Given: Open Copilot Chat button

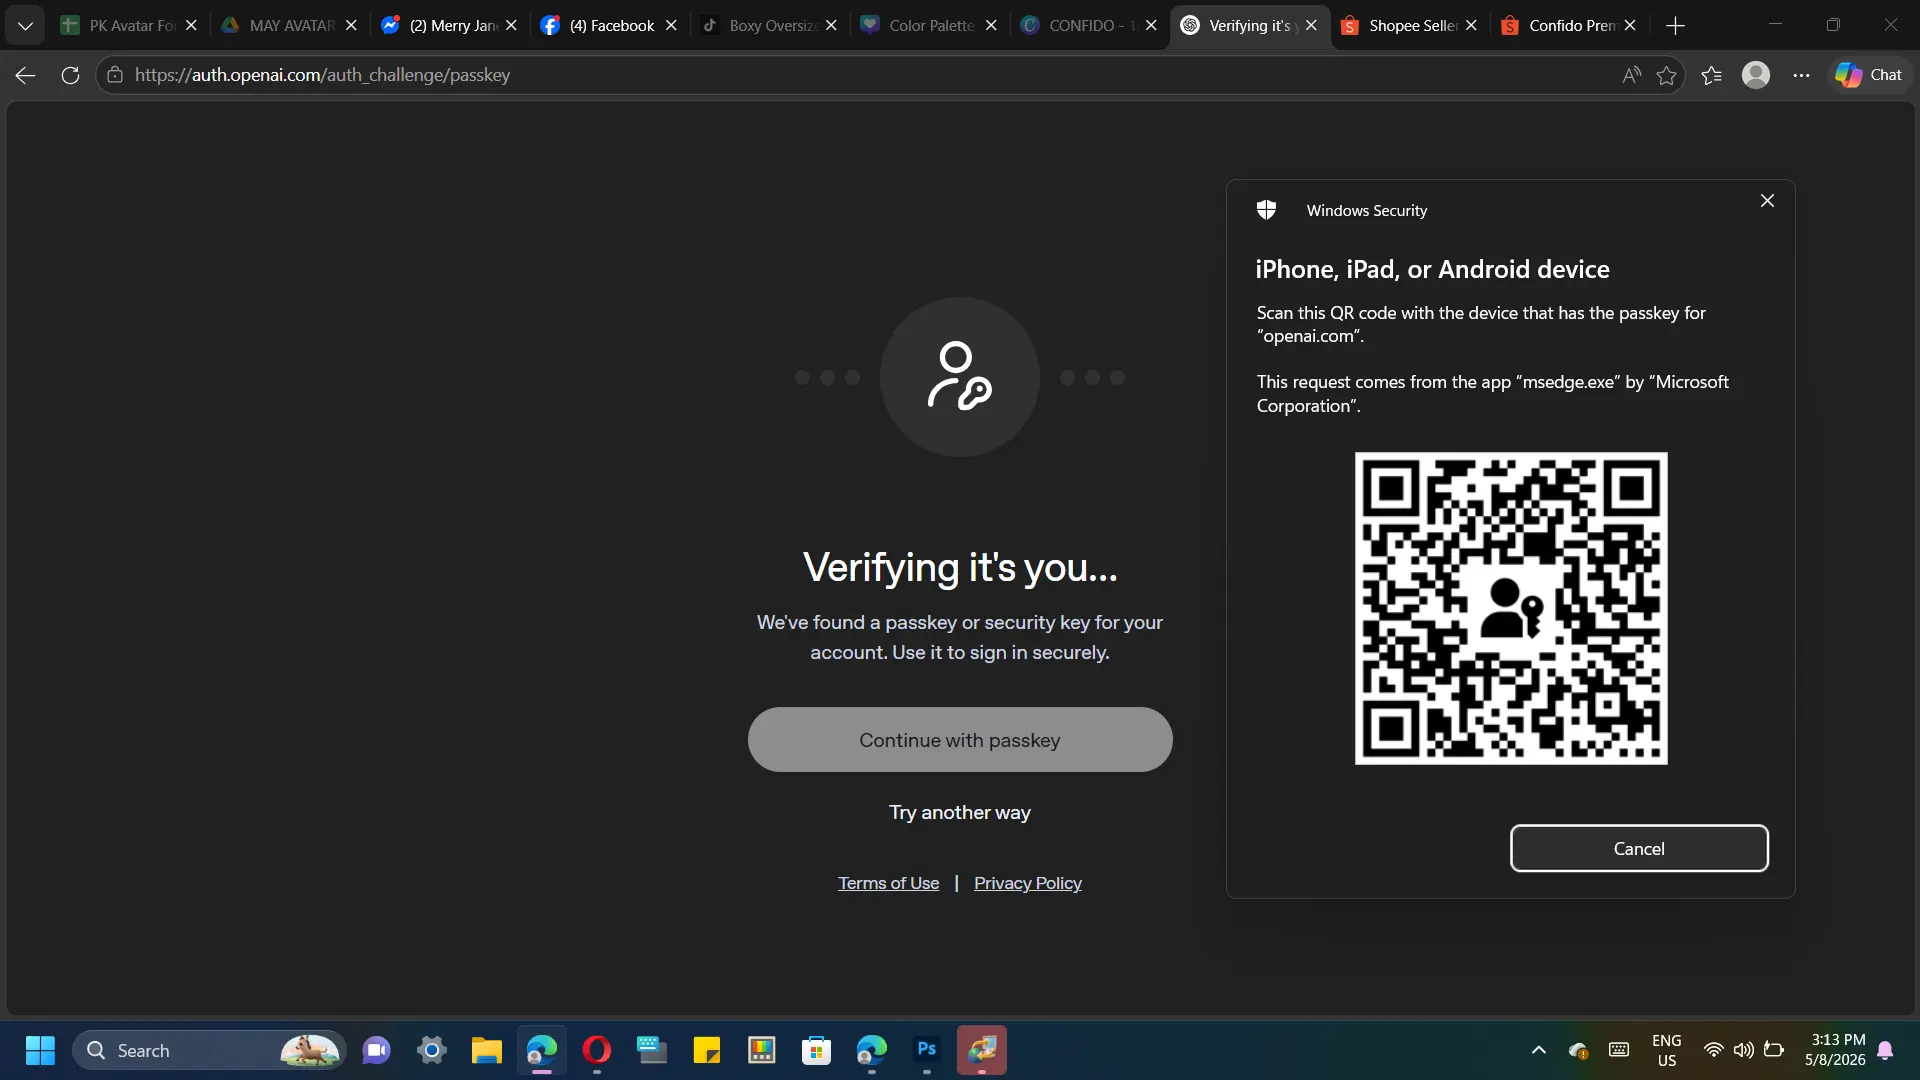Looking at the screenshot, I should tap(1868, 75).
